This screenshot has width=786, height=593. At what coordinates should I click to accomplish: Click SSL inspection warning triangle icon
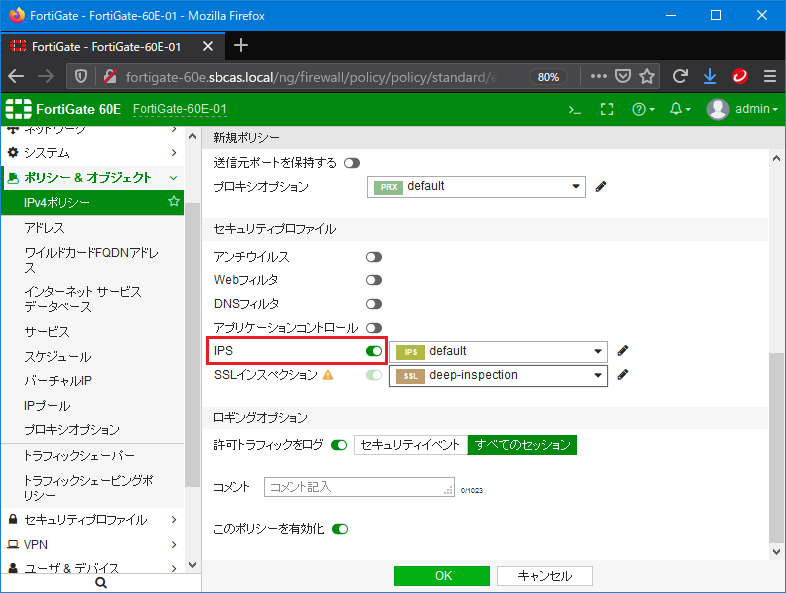pos(328,375)
